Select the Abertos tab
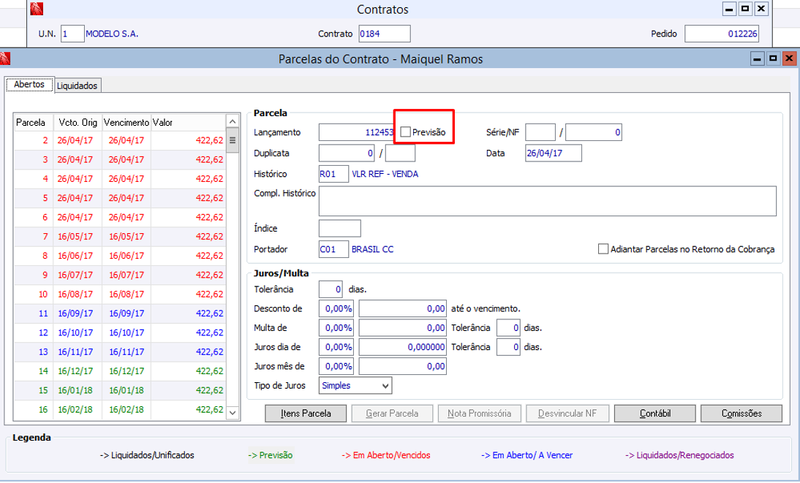Viewport: 800px width, 483px height. coord(30,84)
